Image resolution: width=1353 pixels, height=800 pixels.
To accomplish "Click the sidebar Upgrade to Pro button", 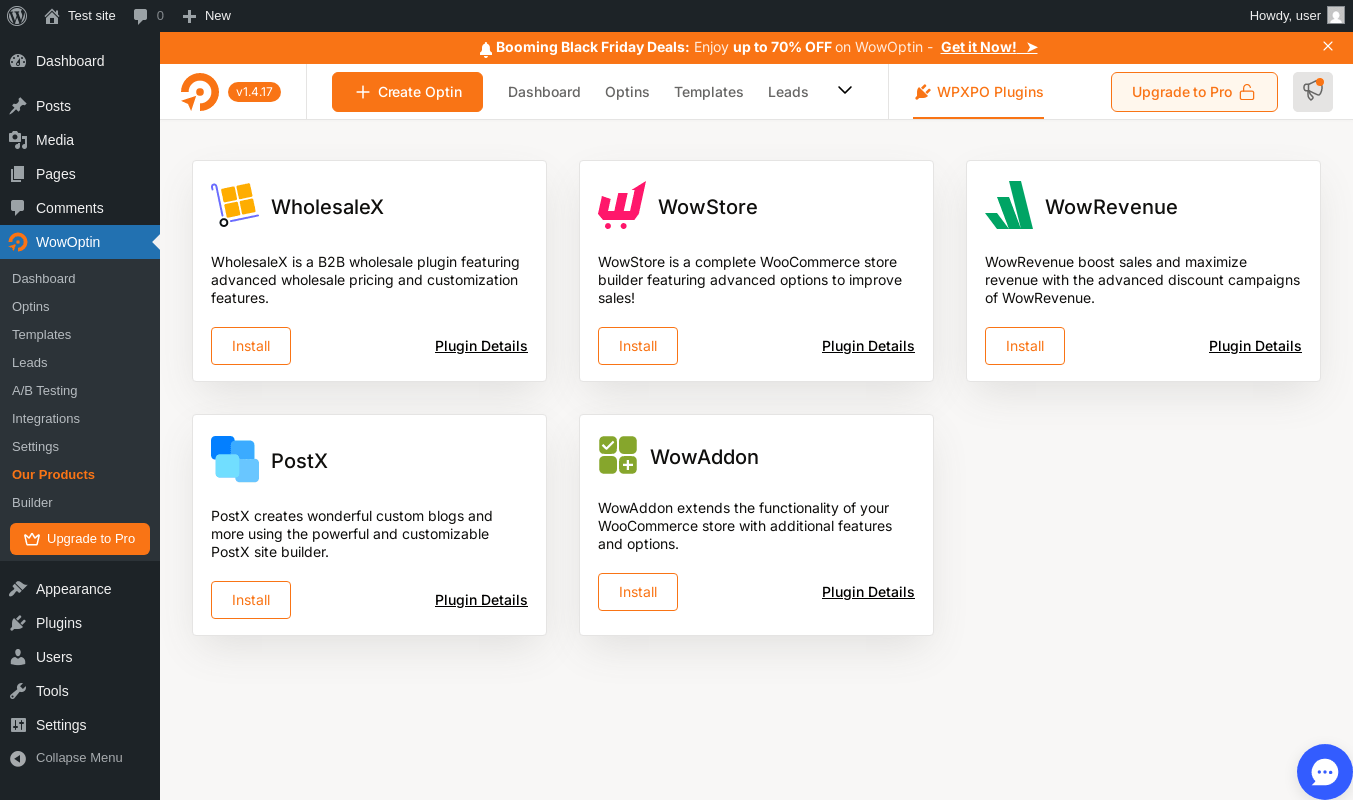I will (80, 539).
